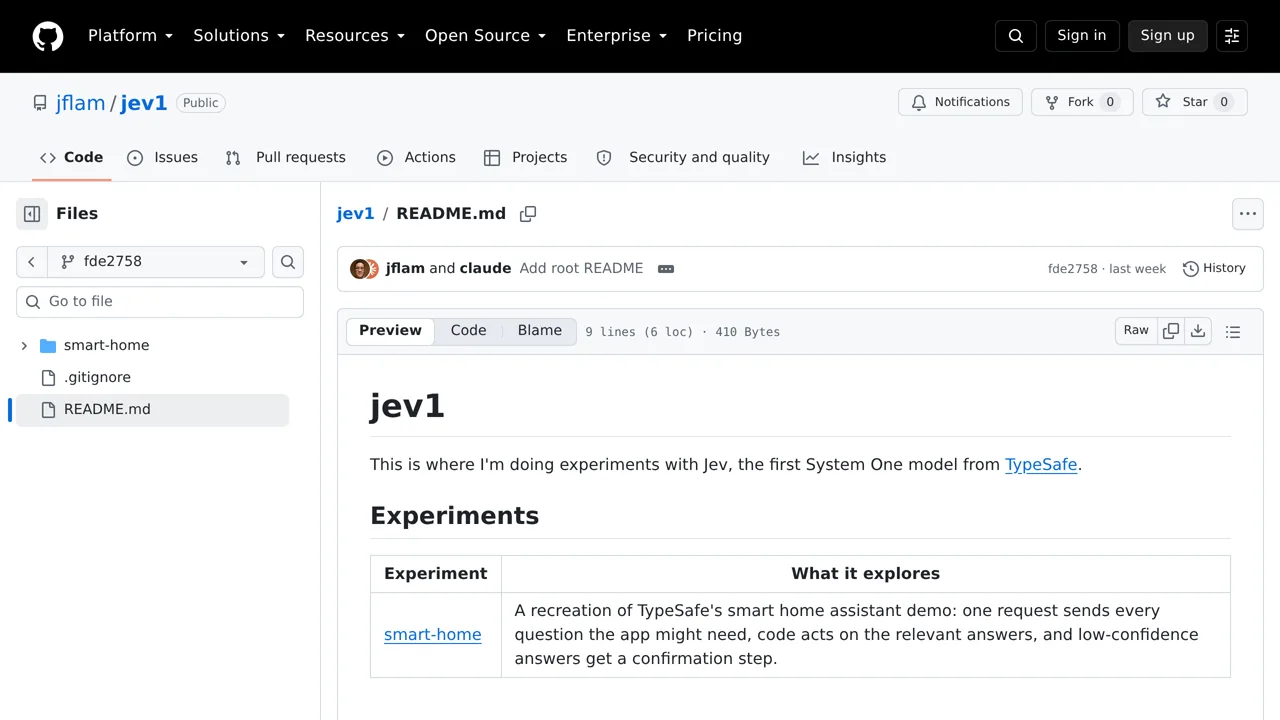Search files with the magnifier button
1280x720 pixels.
point(288,262)
